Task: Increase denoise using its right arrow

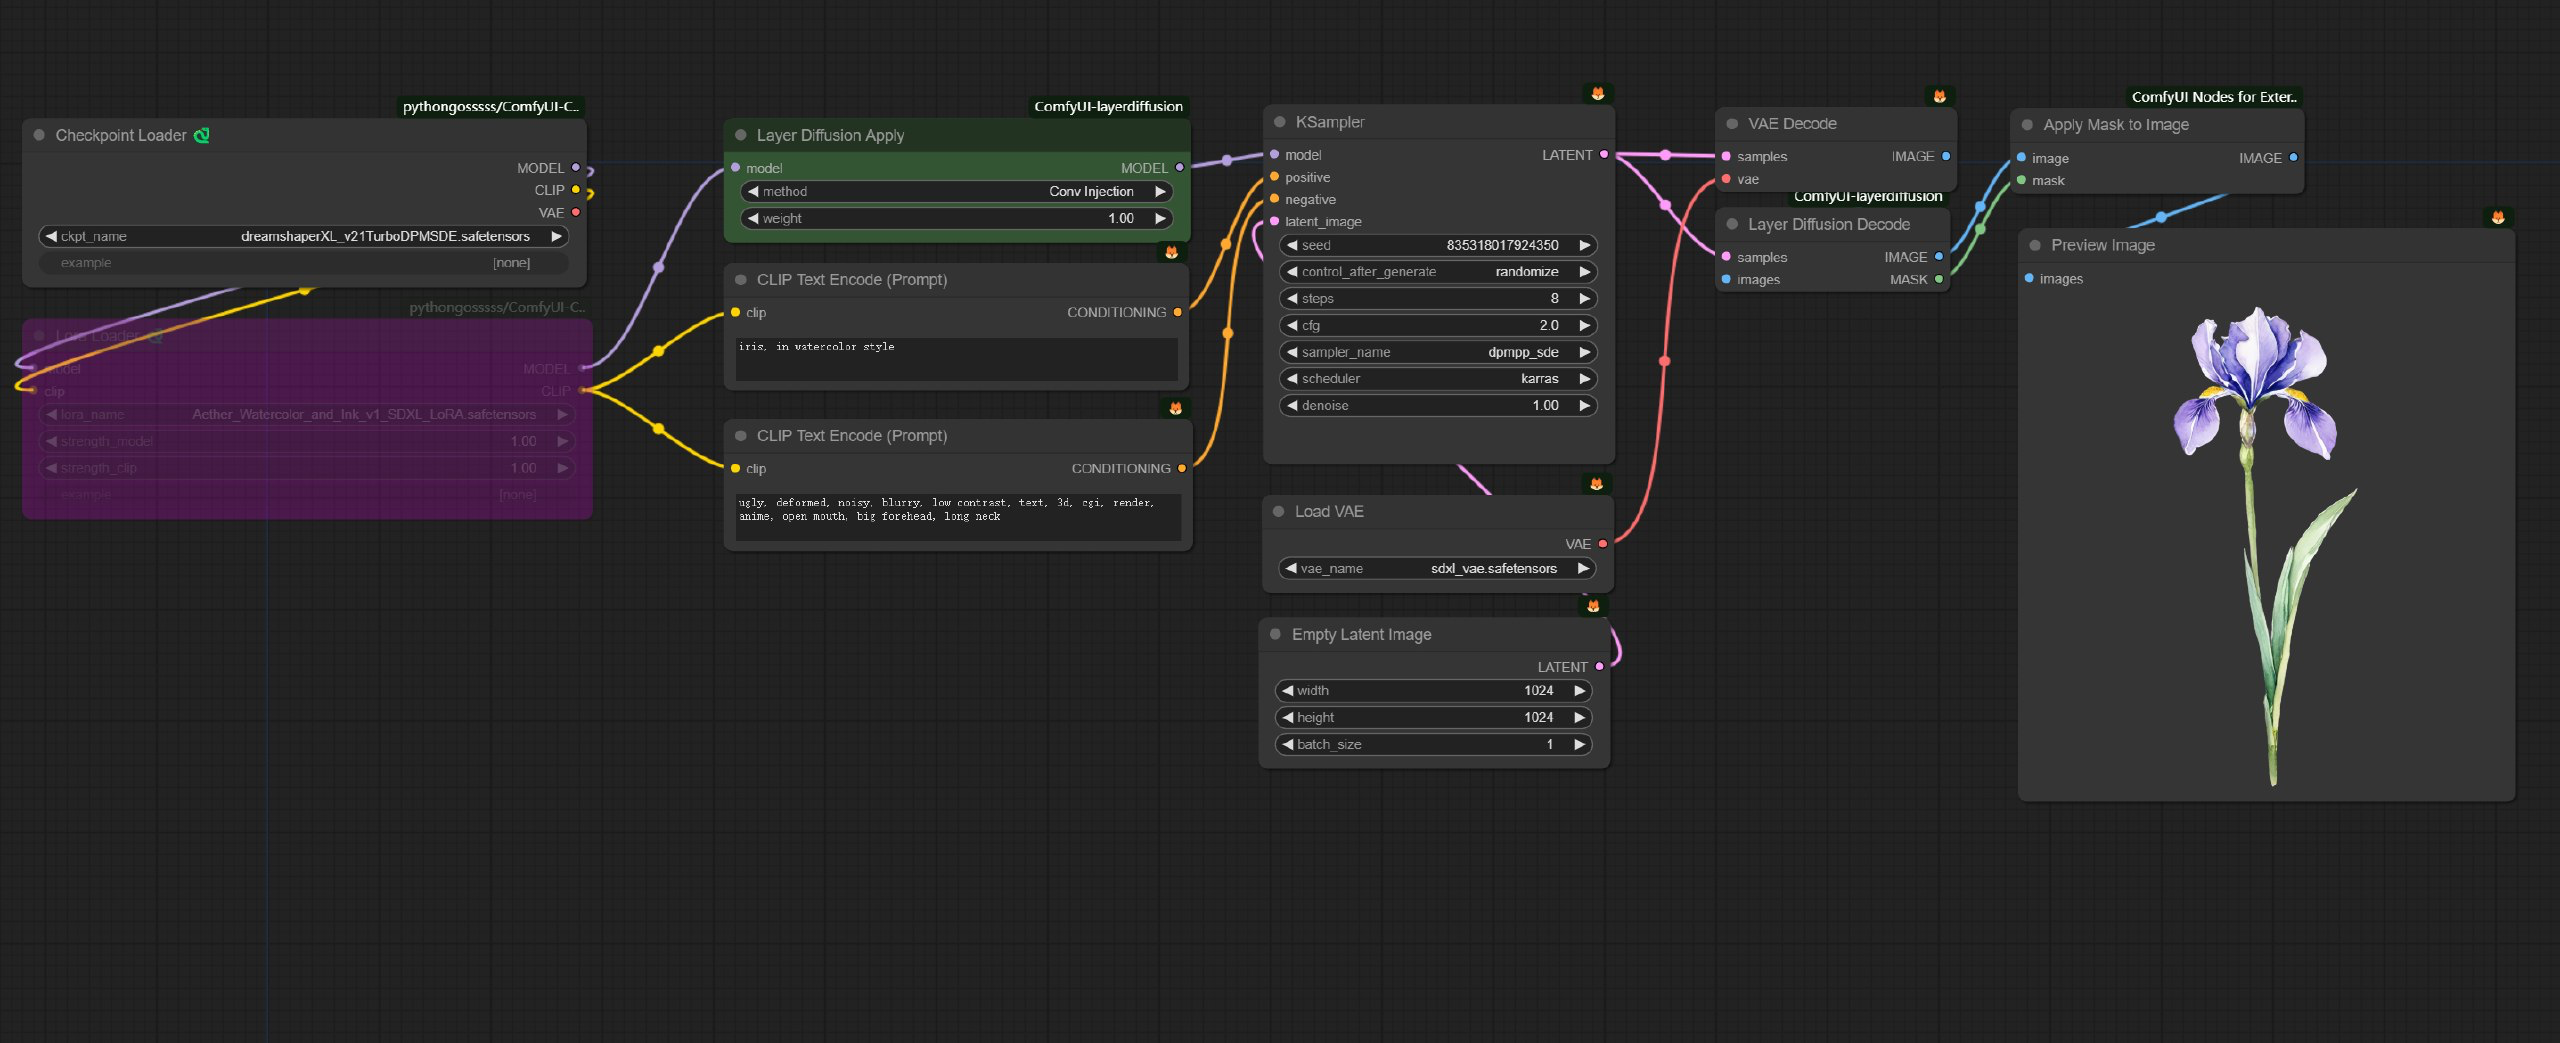Action: pos(1585,406)
